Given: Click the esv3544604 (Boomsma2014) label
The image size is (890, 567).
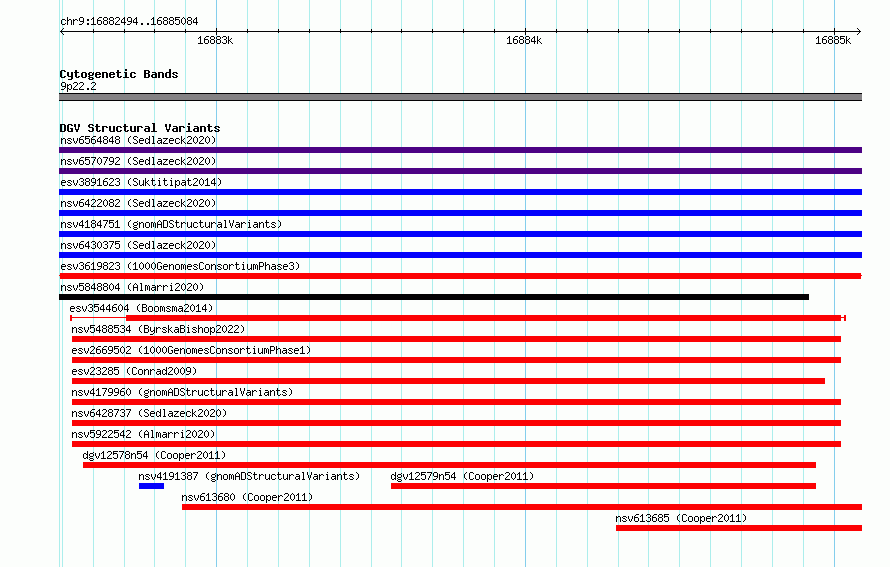Looking at the screenshot, I should click(141, 308).
